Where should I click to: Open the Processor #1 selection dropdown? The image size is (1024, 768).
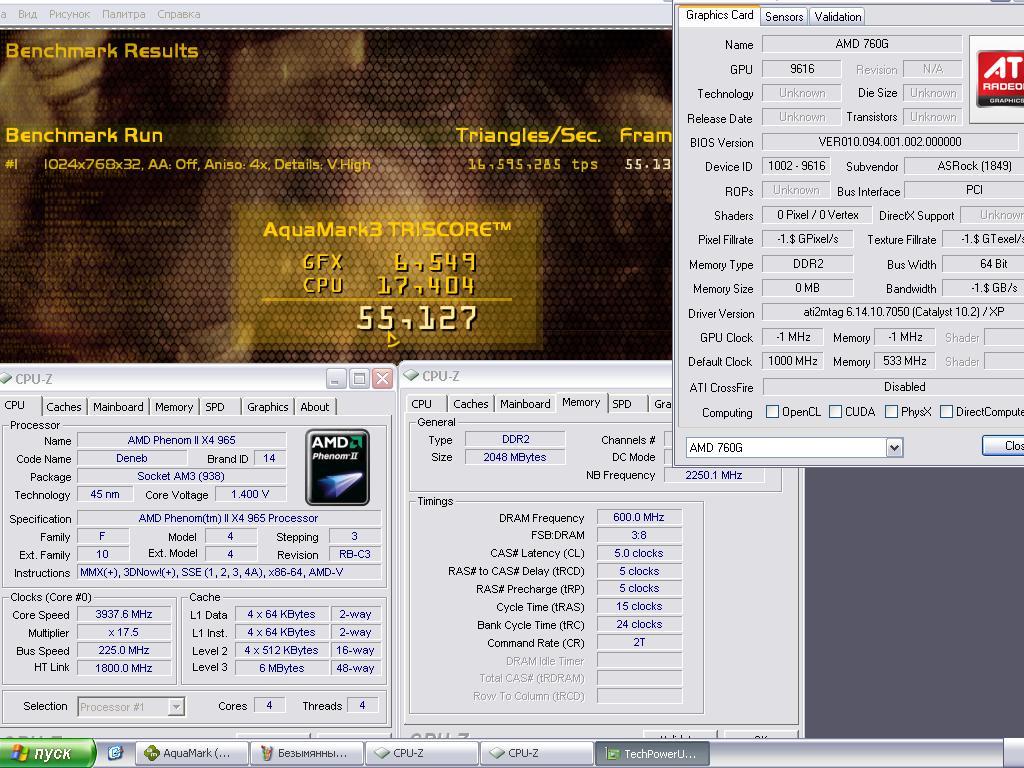point(176,707)
